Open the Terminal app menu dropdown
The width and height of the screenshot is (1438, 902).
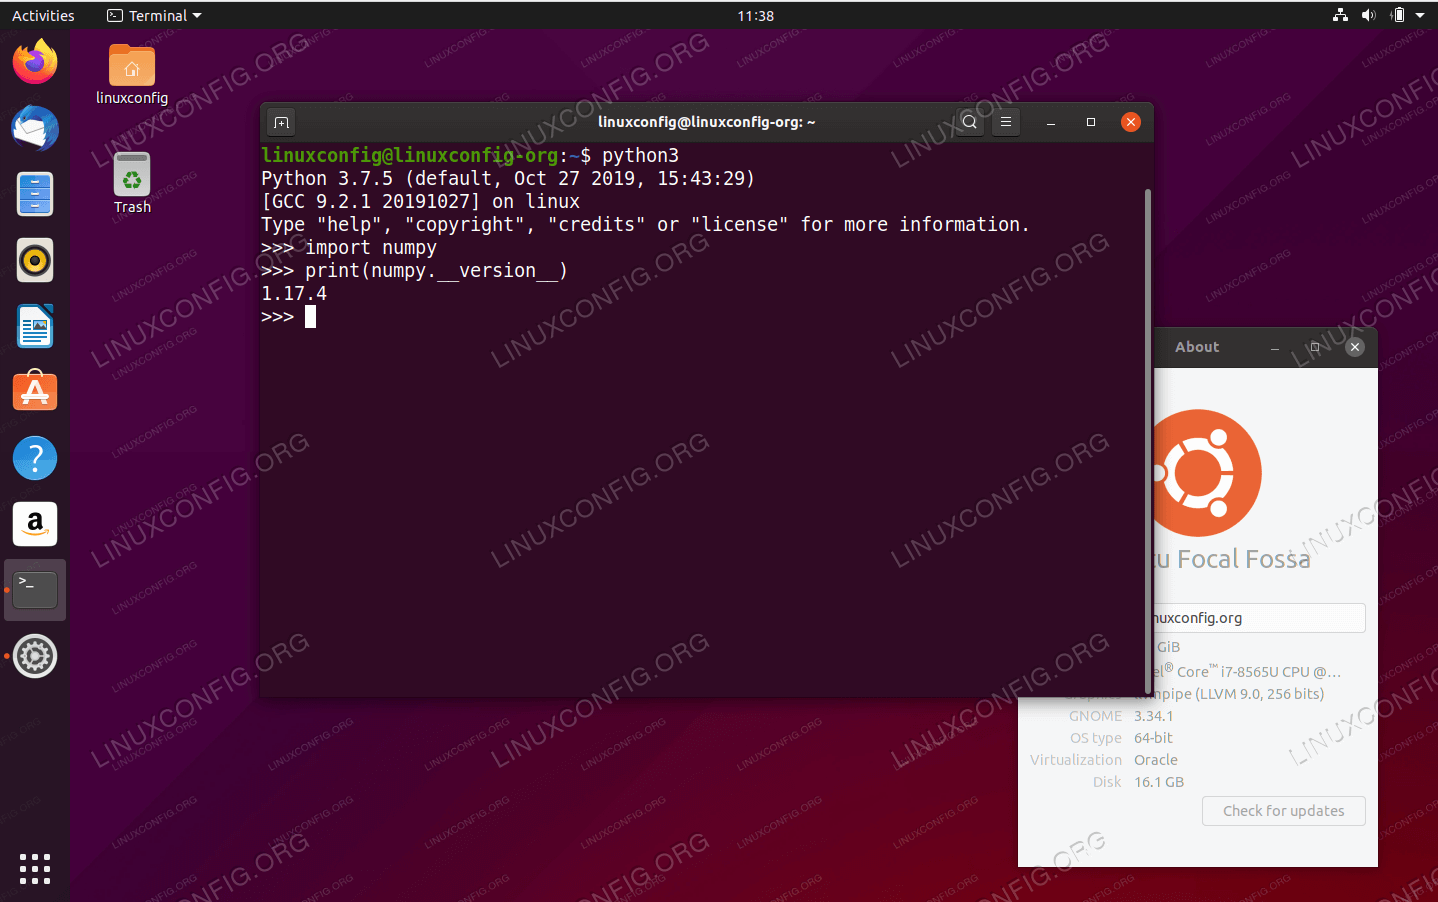point(155,16)
